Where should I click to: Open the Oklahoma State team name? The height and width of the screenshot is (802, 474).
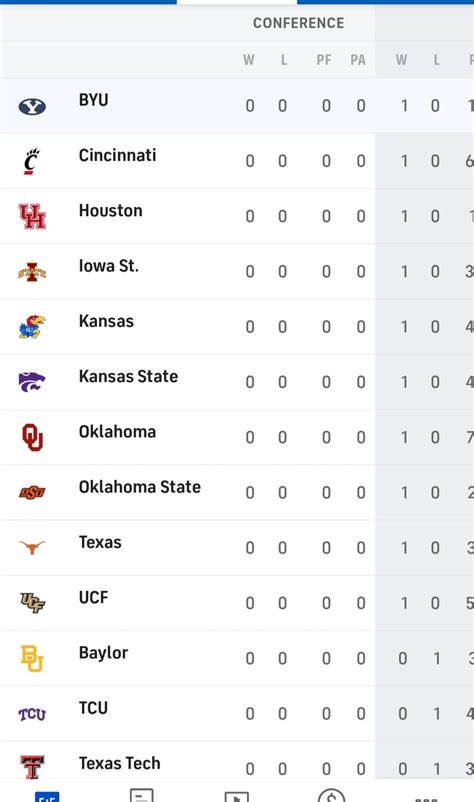tap(140, 487)
